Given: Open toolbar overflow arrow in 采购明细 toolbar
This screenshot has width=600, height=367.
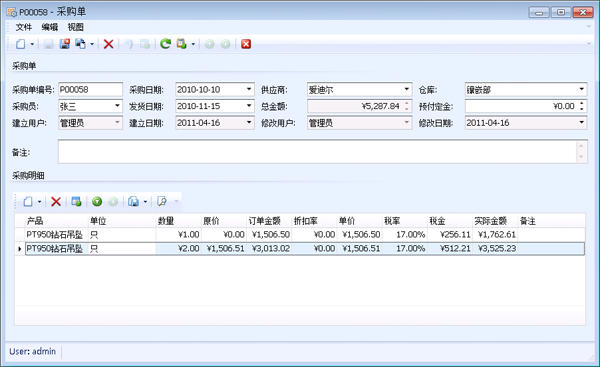Looking at the screenshot, I should tap(176, 201).
